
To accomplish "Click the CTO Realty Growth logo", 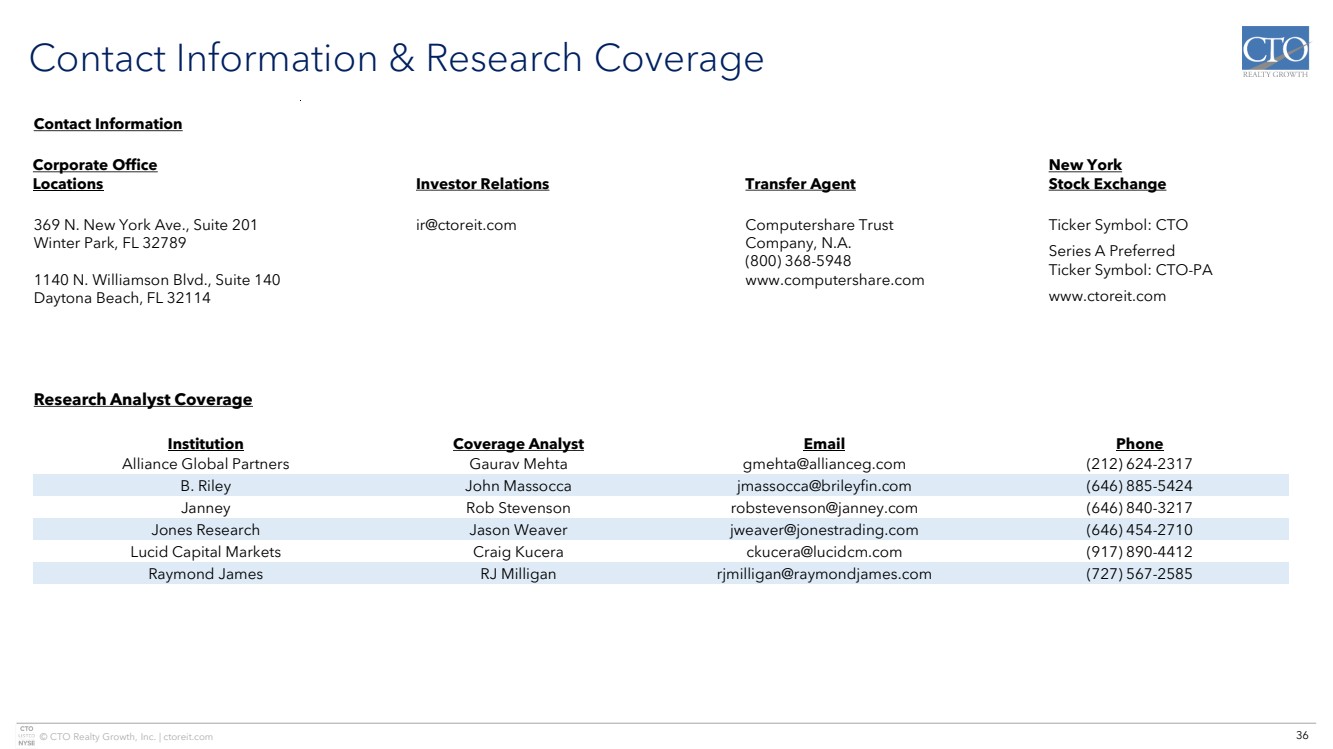I will (x=1274, y=53).
